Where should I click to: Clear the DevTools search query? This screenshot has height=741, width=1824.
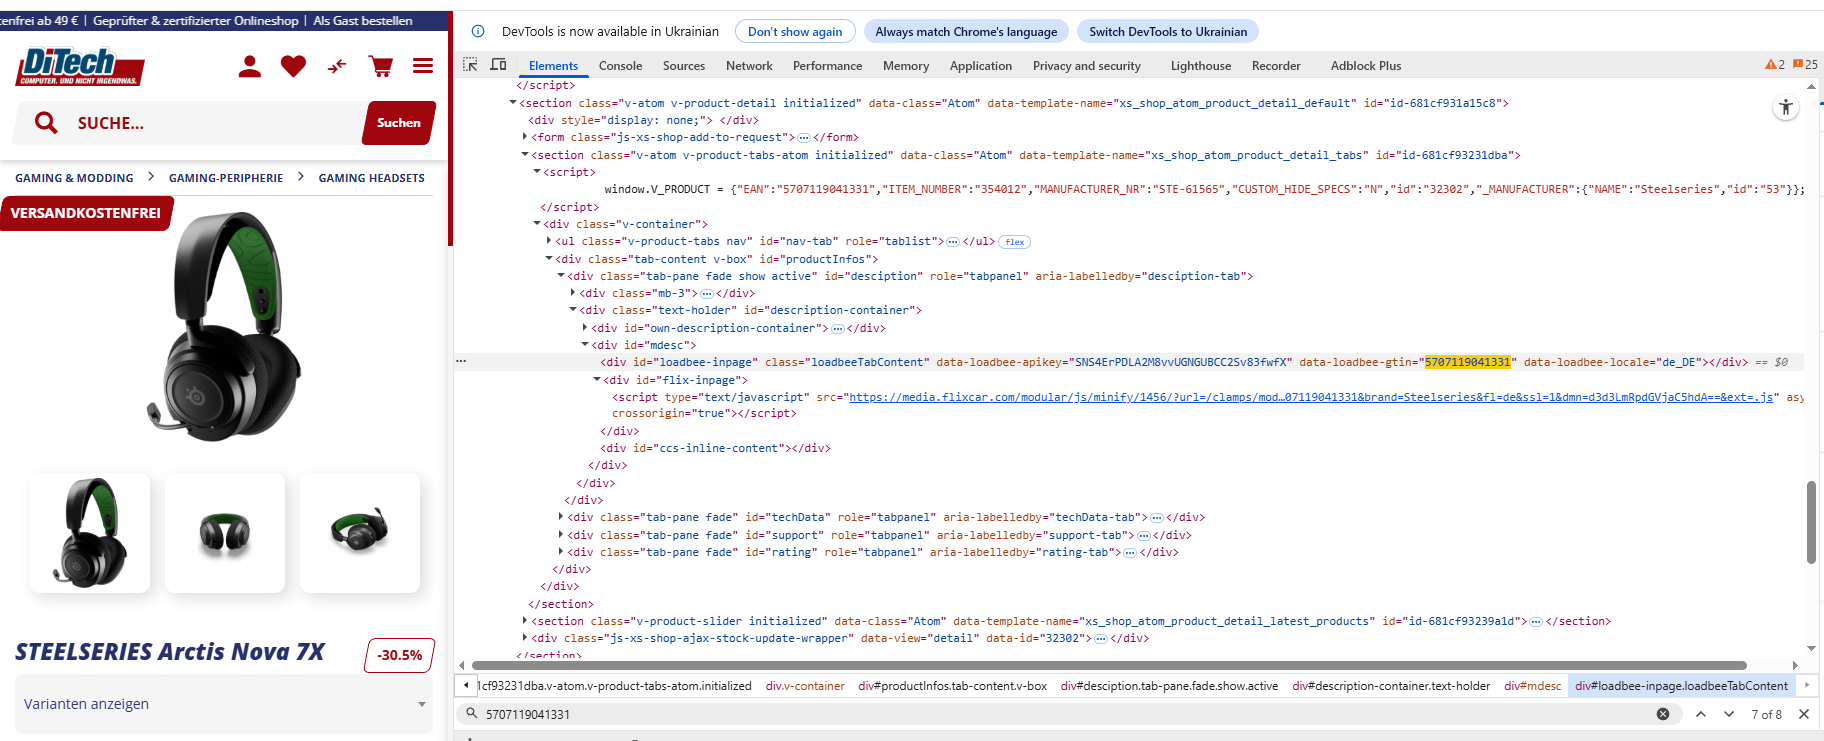[x=1663, y=714]
